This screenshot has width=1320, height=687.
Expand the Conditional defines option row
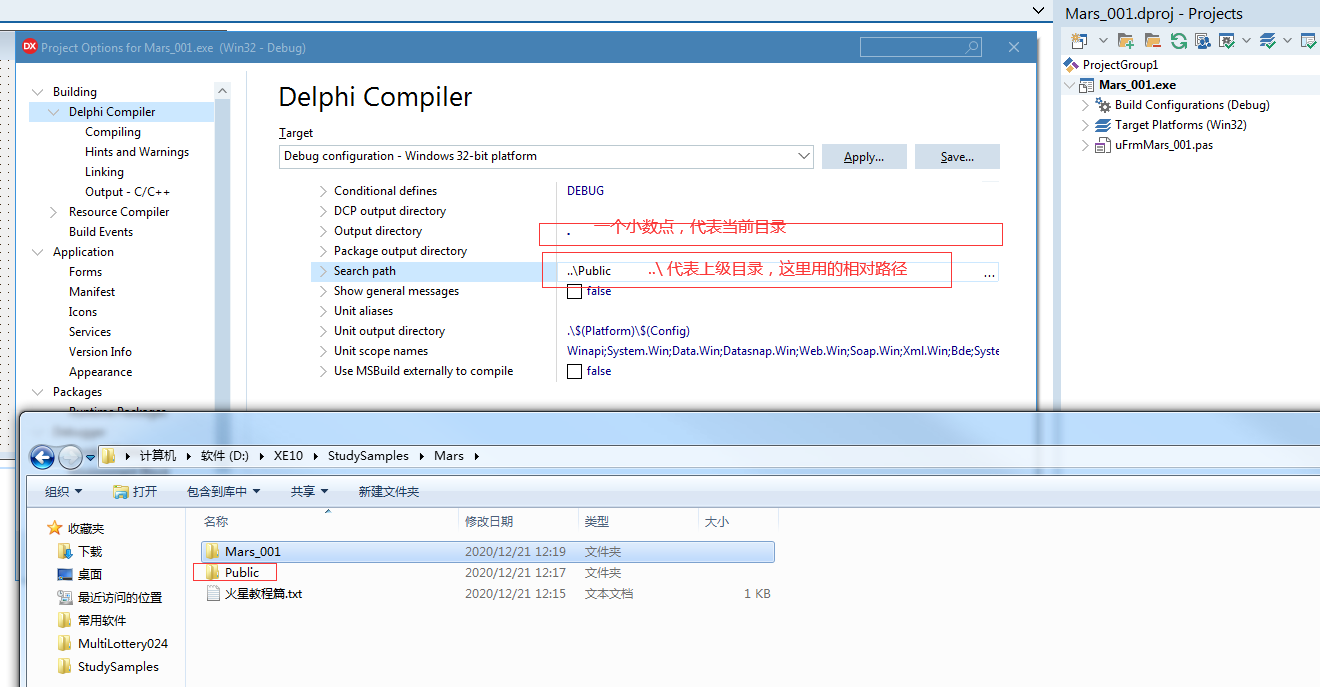323,191
